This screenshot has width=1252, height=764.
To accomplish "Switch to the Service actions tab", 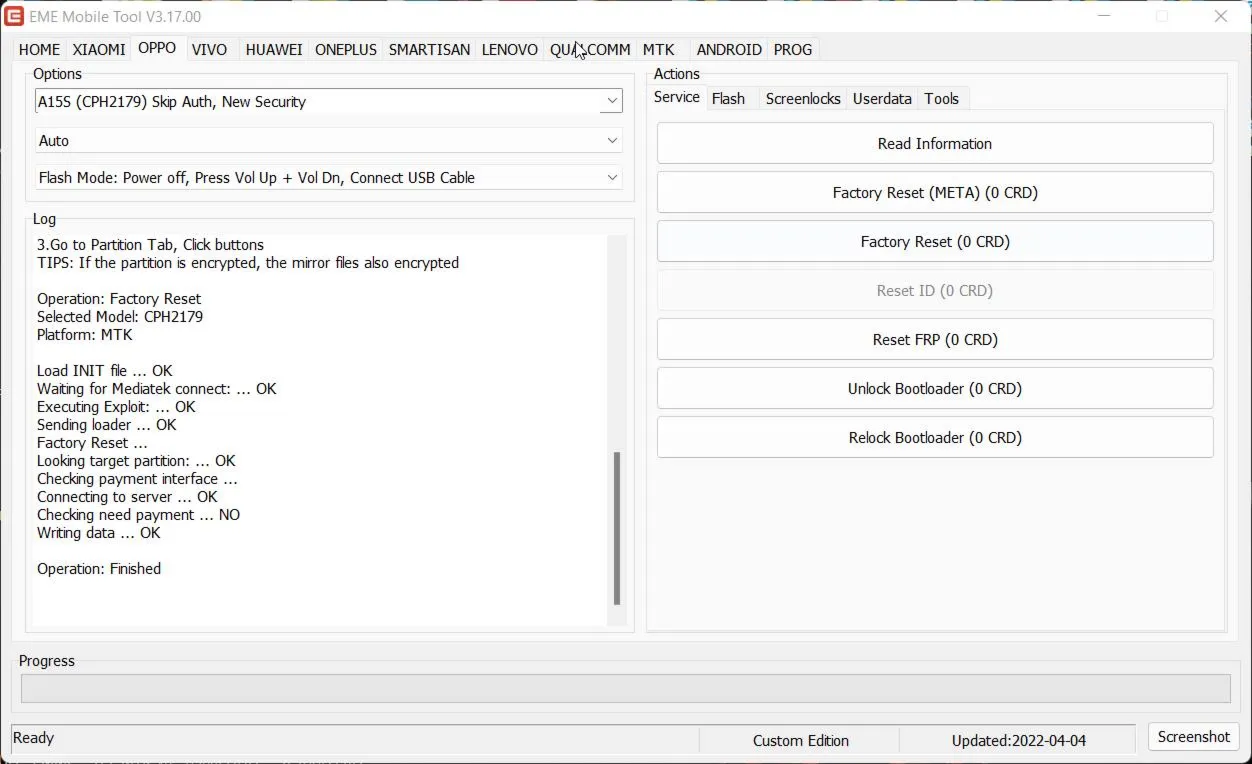I will coord(677,97).
